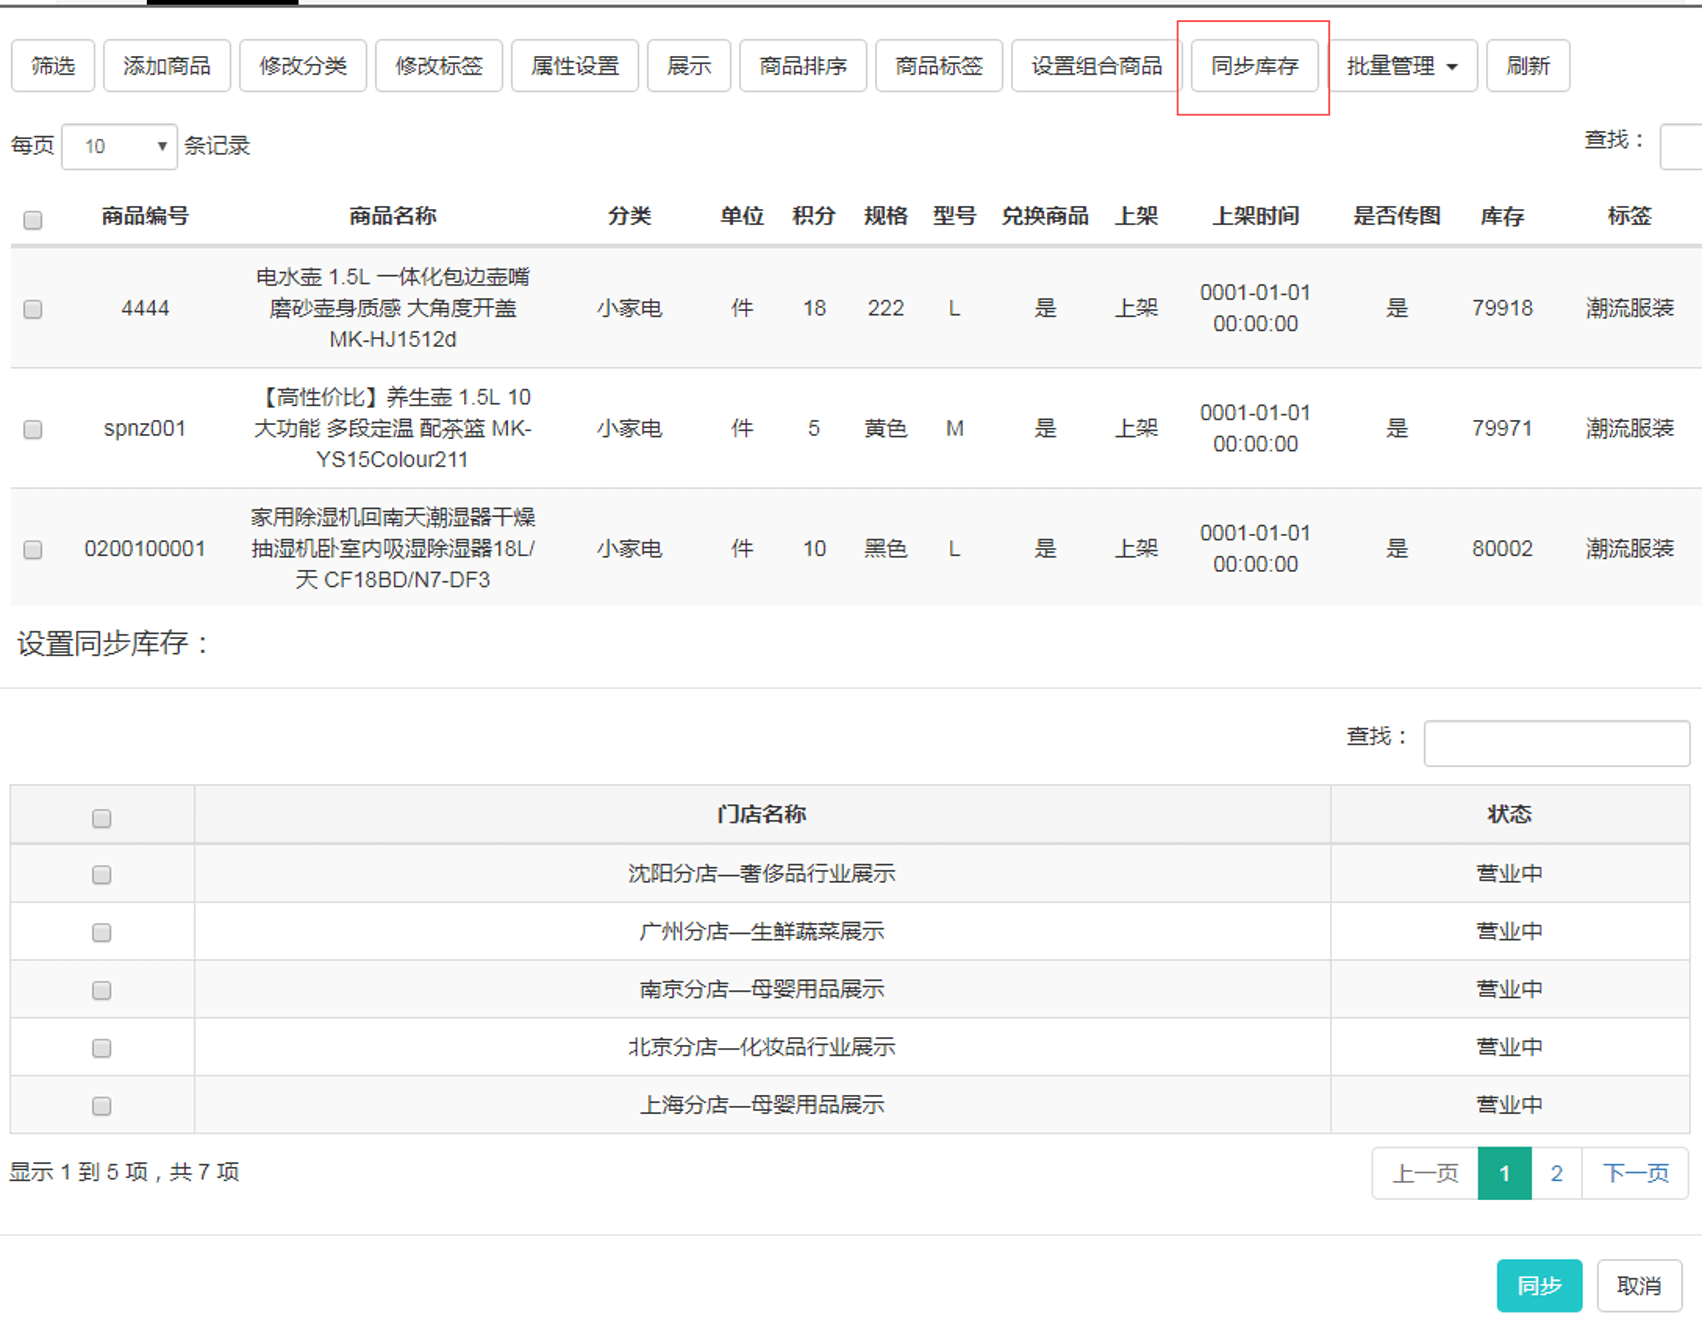Click 潮流服装 tag for product 4444

[1629, 308]
